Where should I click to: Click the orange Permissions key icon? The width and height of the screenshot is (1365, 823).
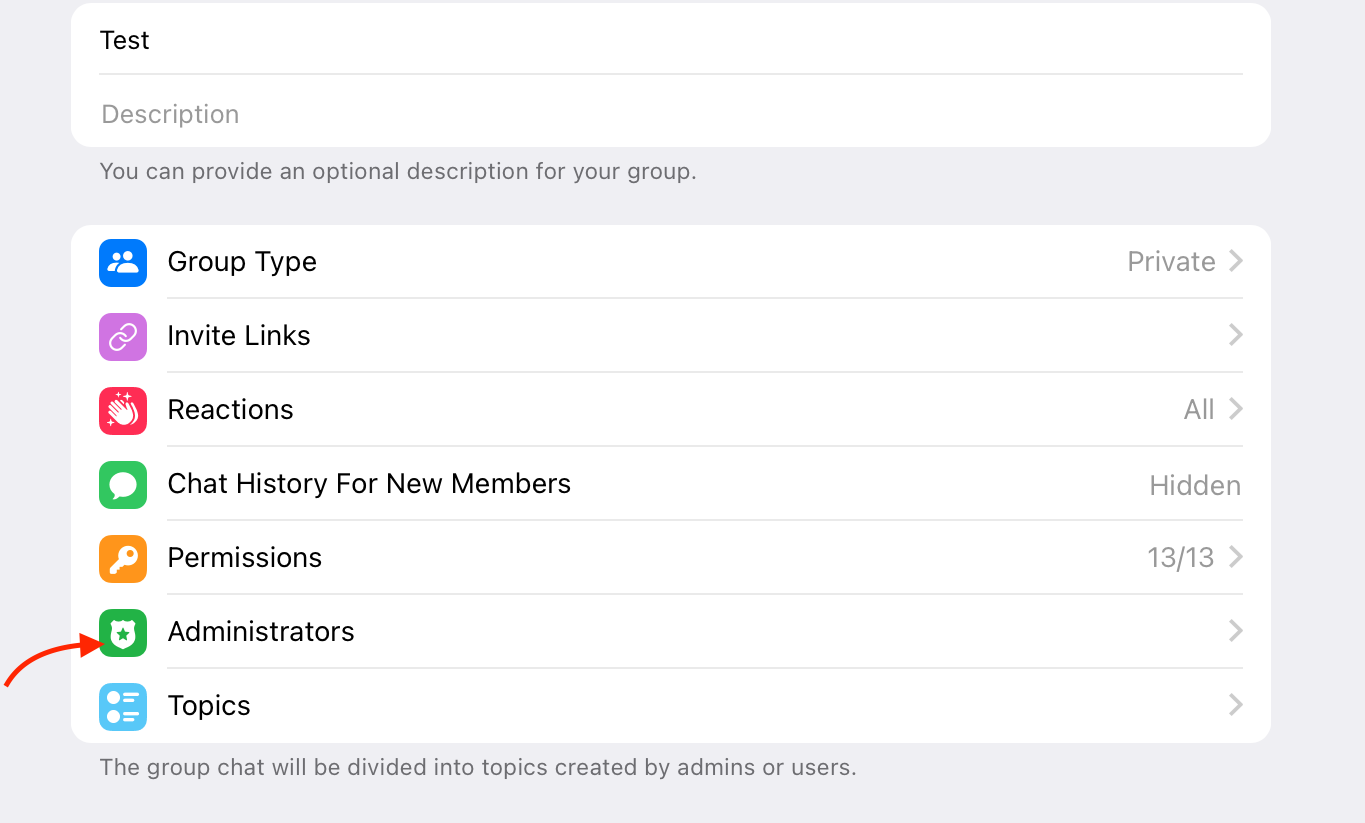(x=123, y=558)
